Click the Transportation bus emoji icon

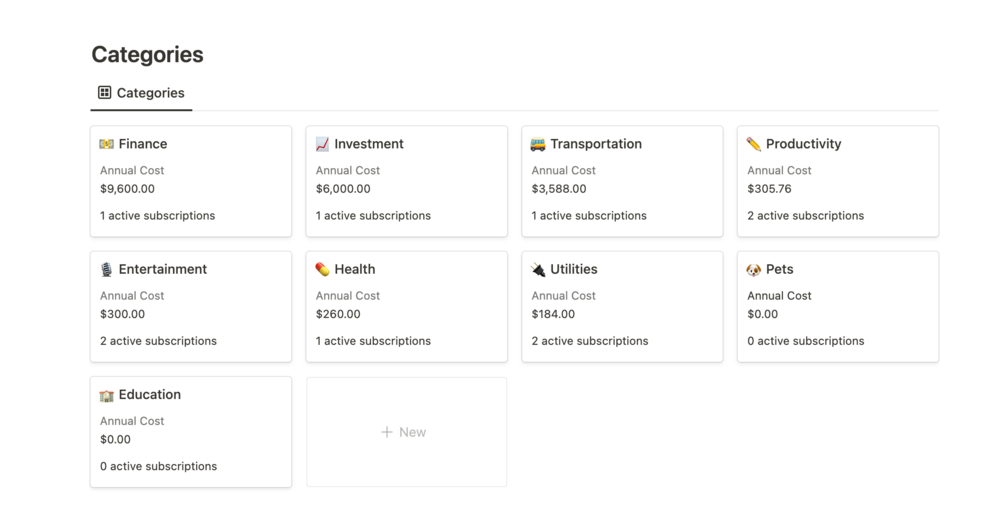538,144
